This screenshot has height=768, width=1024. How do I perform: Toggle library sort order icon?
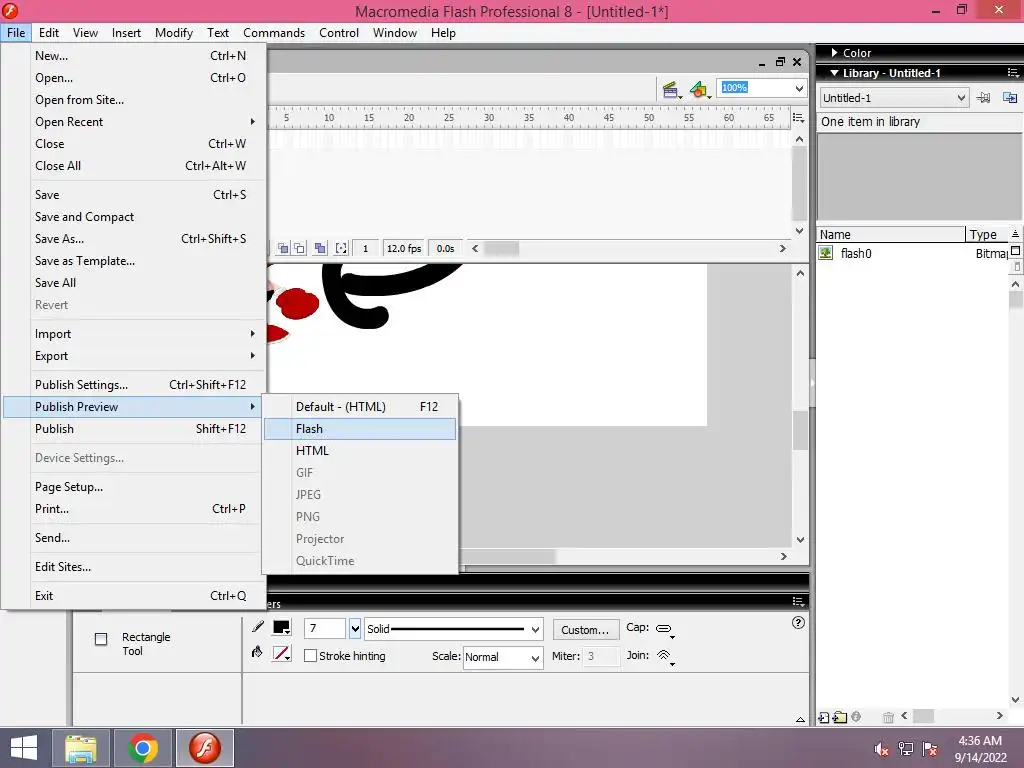(x=1015, y=234)
